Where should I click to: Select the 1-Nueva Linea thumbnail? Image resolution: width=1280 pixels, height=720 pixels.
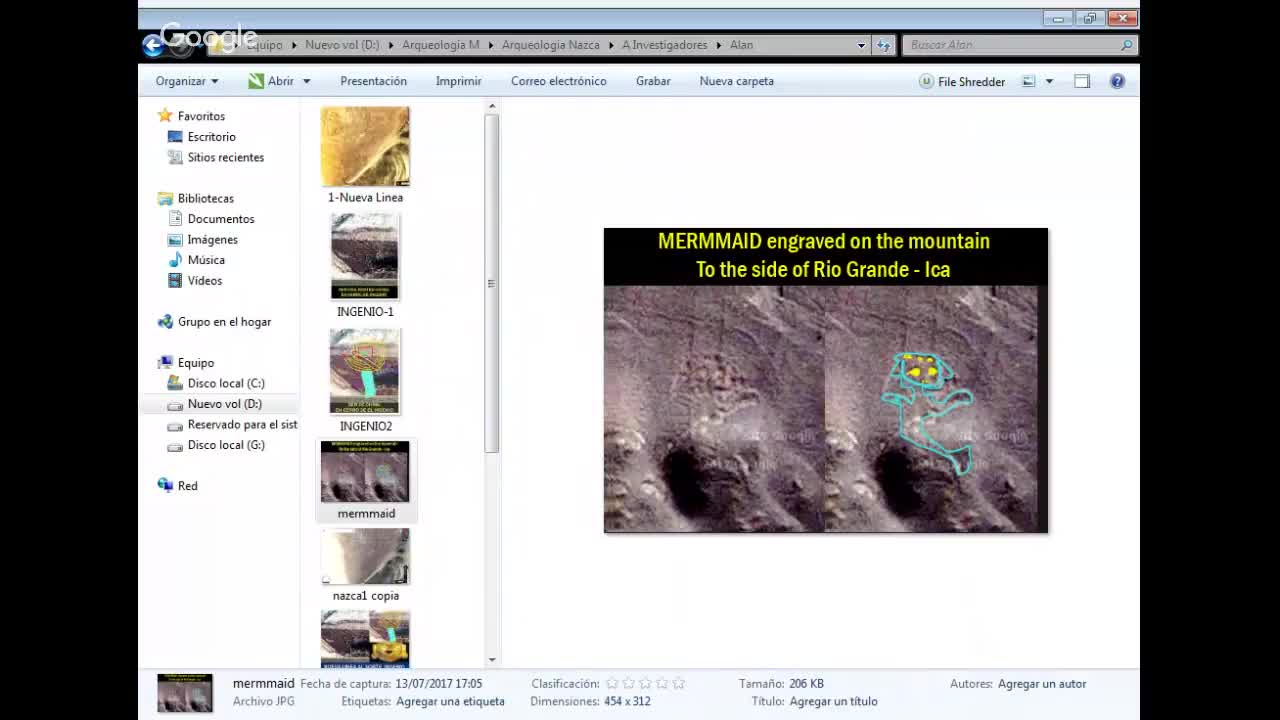(x=365, y=147)
